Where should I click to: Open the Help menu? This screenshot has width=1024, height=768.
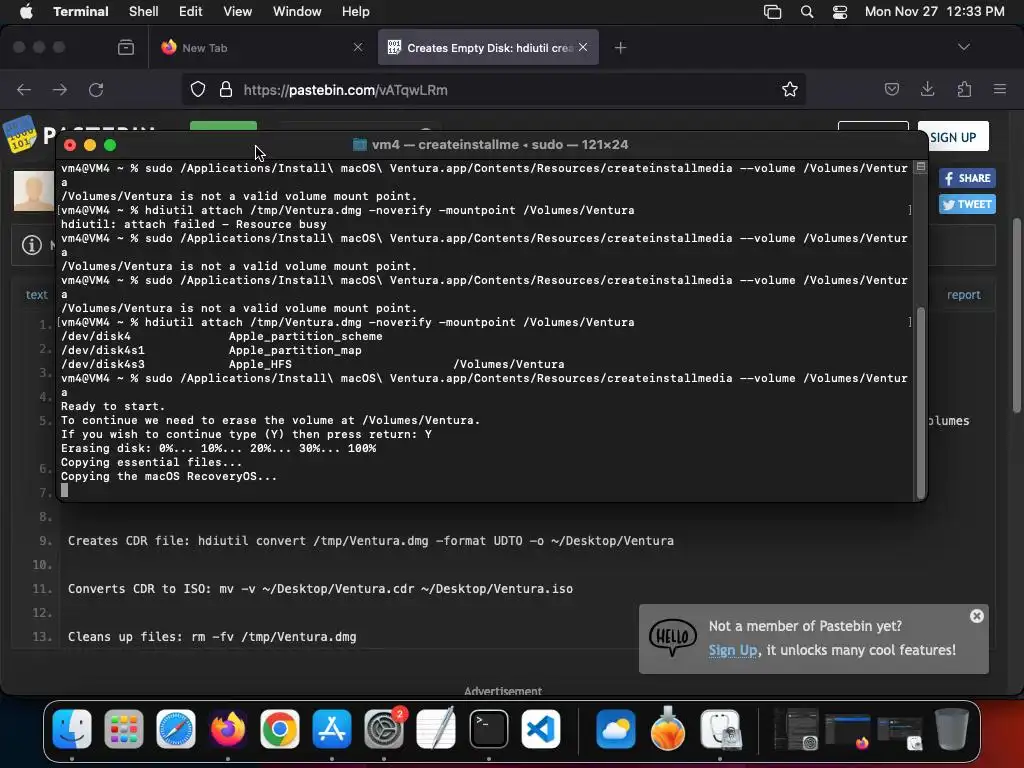click(x=355, y=12)
